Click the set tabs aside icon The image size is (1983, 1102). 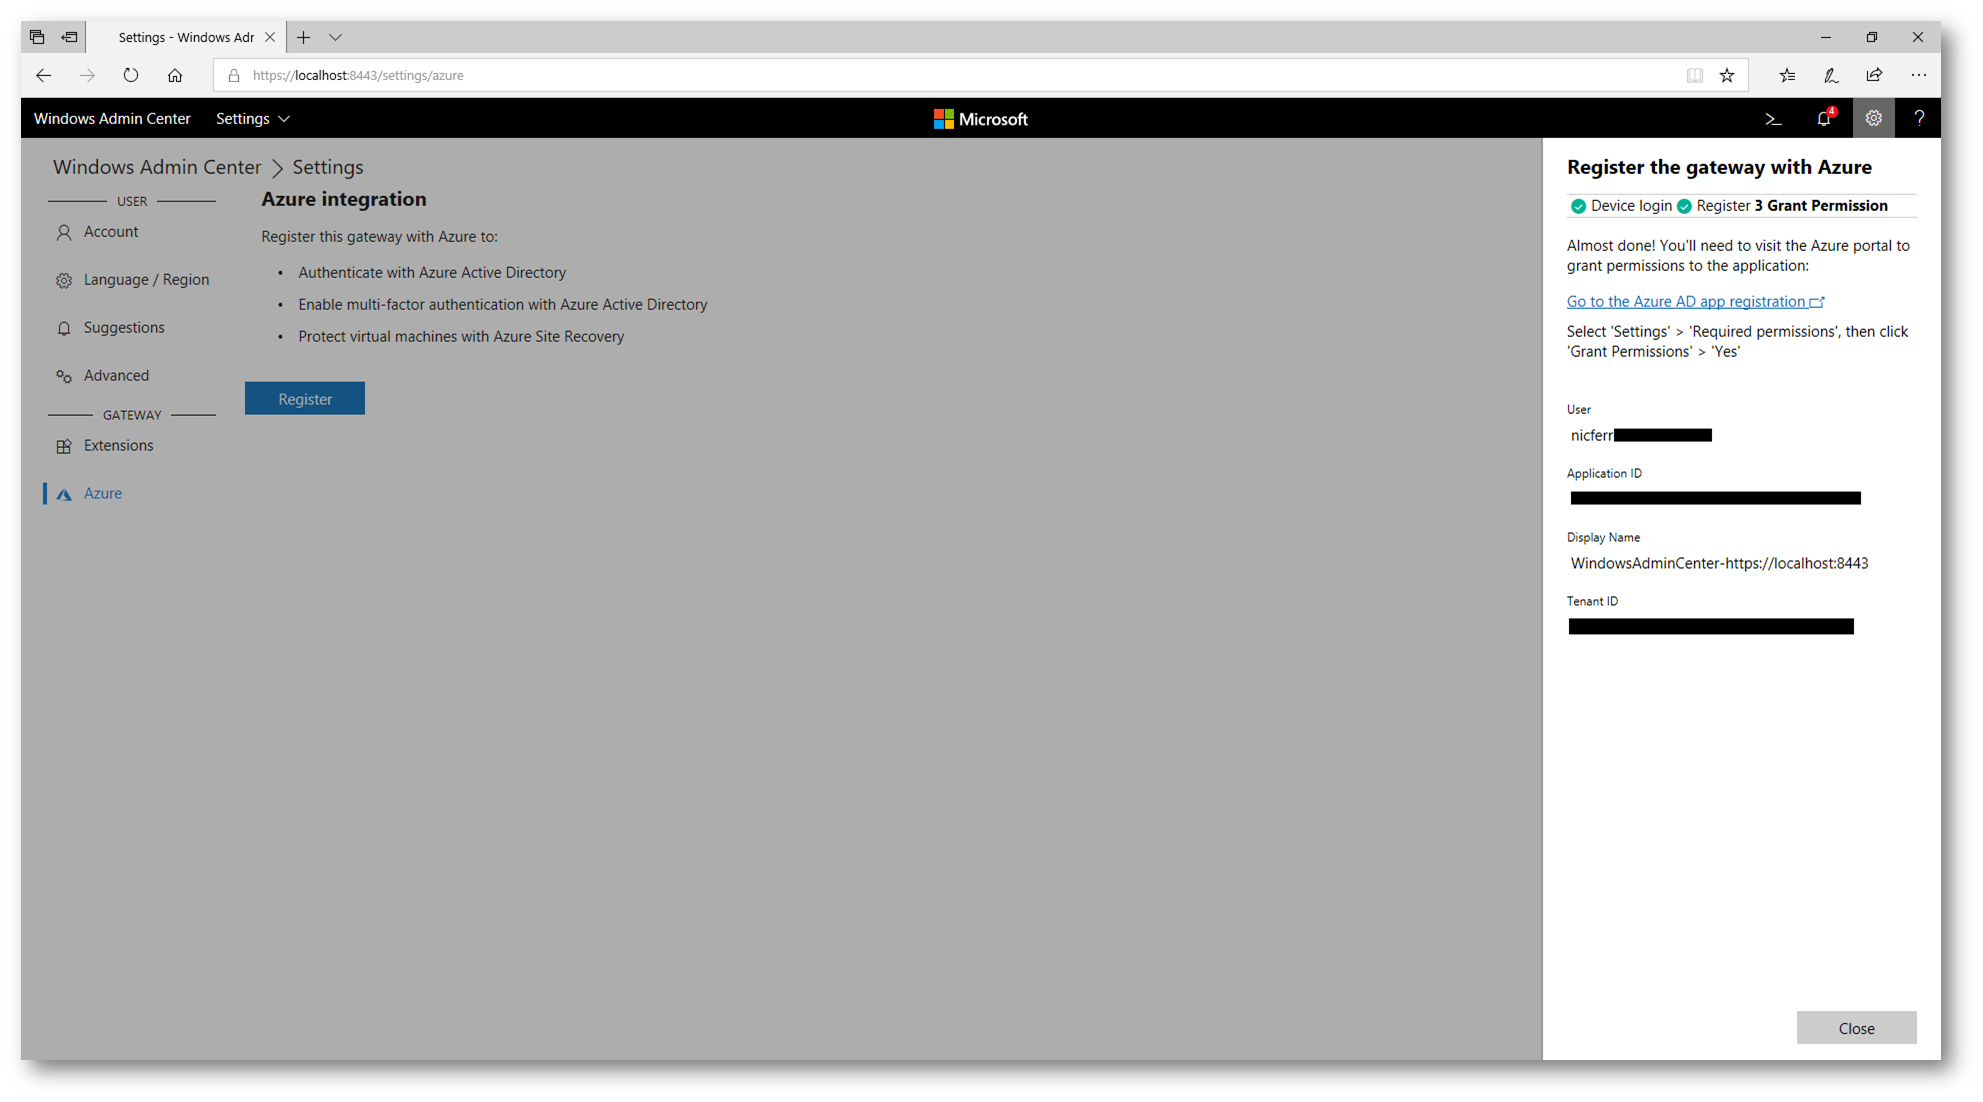tap(69, 37)
